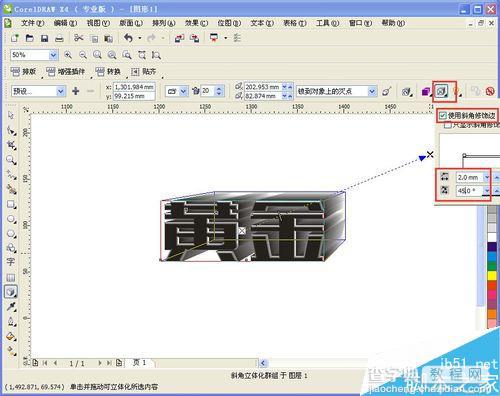Select the Ellipse tool
Image resolution: width=500 pixels, height=396 pixels.
[11, 219]
